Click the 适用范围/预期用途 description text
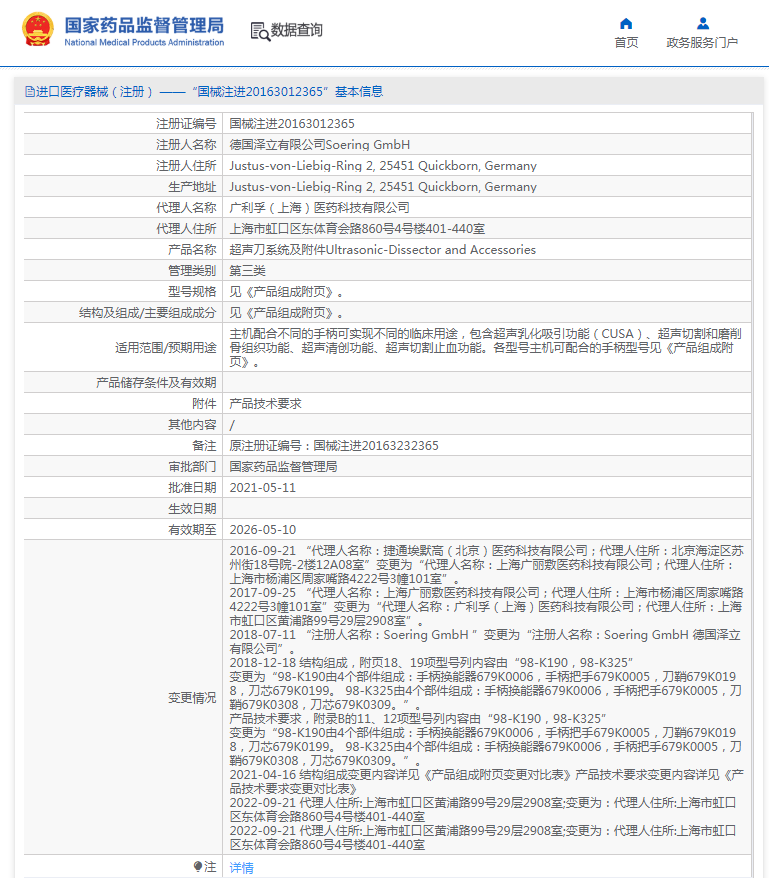 (486, 348)
